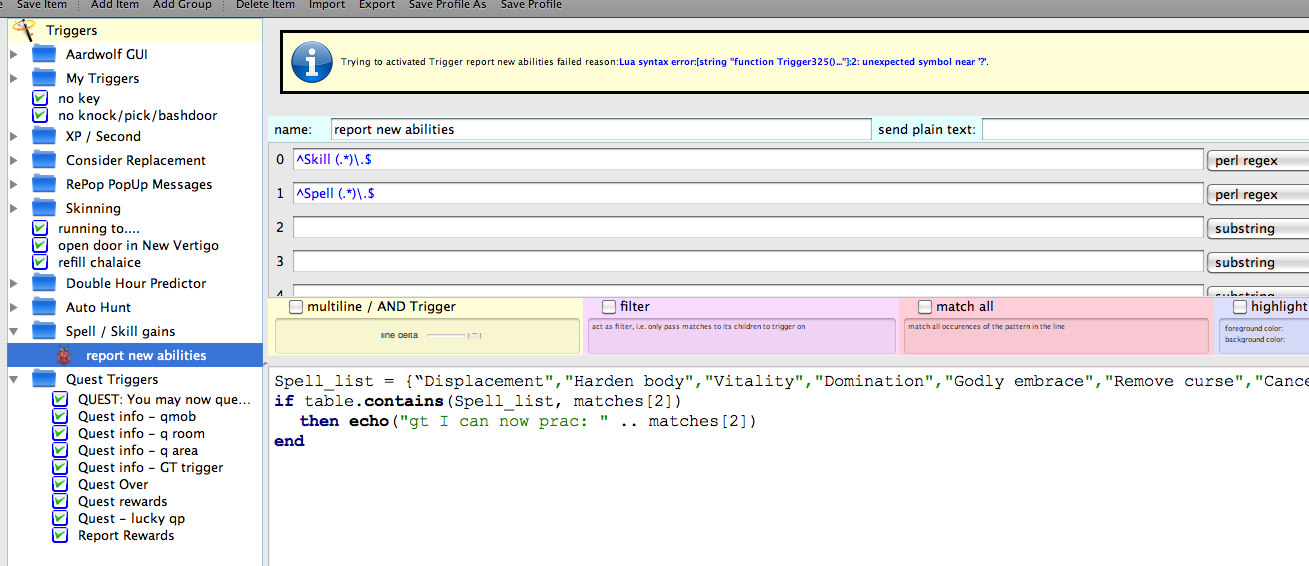
Task: Toggle the 'no key' trigger checkbox
Action: (x=40, y=98)
